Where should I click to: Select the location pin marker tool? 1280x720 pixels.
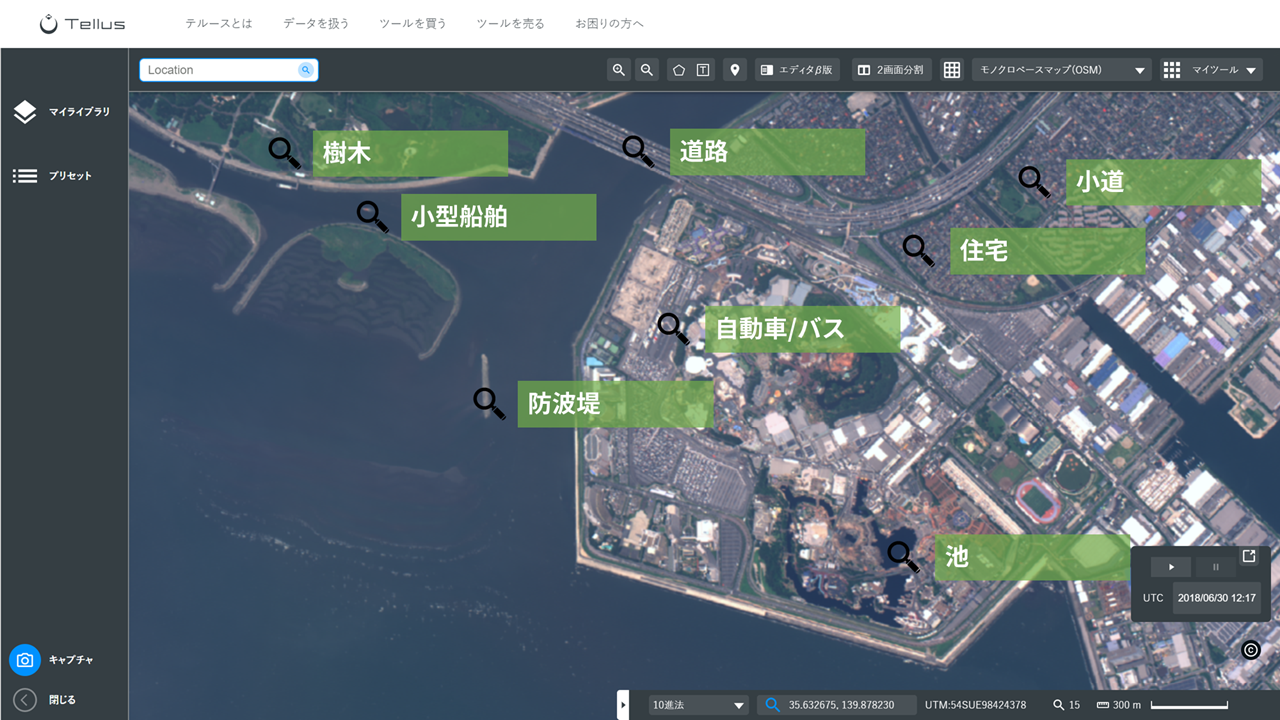[x=735, y=70]
